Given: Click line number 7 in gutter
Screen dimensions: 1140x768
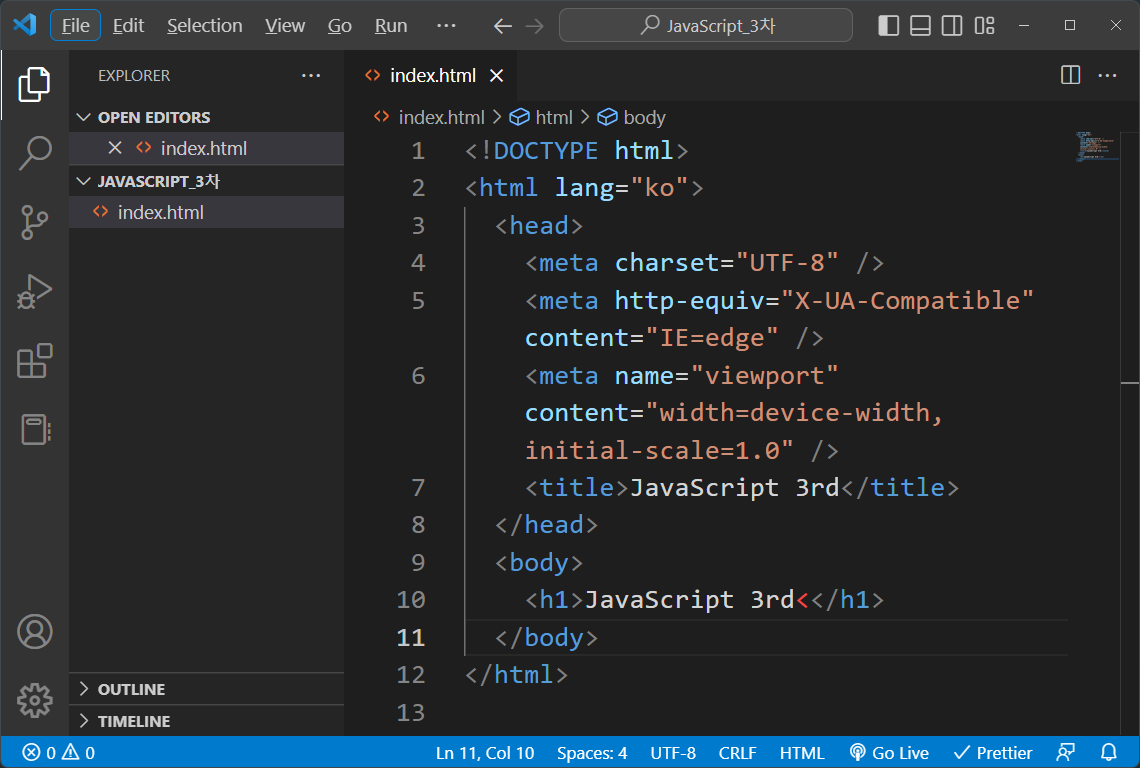Looking at the screenshot, I should pyautogui.click(x=418, y=487).
